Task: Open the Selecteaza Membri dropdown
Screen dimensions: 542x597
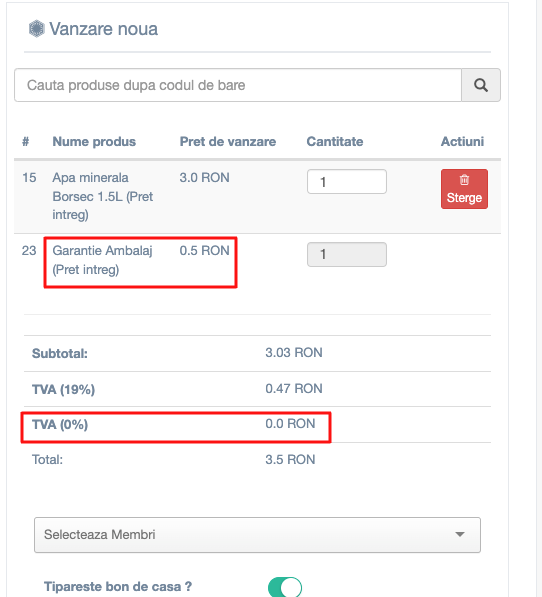Action: (x=257, y=535)
